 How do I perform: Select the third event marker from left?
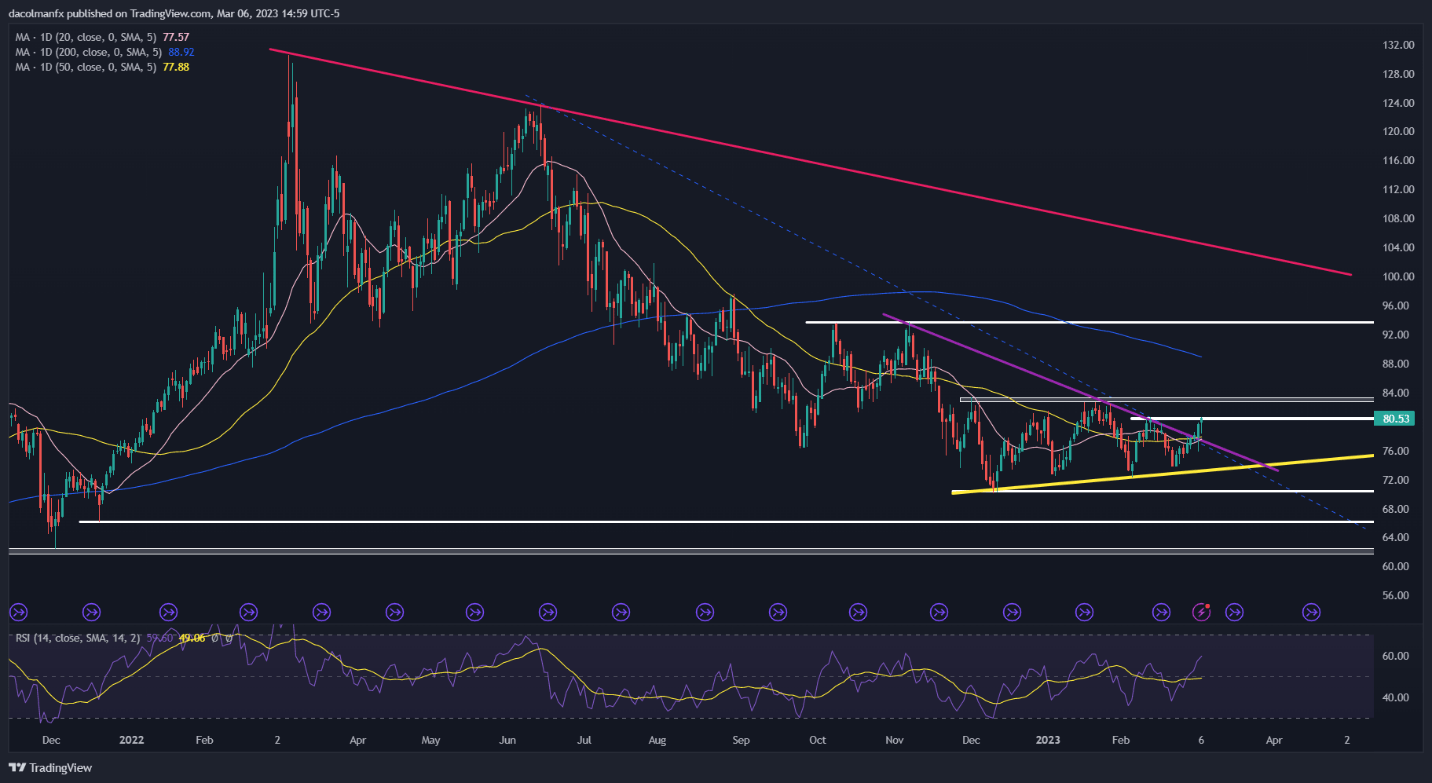click(168, 611)
